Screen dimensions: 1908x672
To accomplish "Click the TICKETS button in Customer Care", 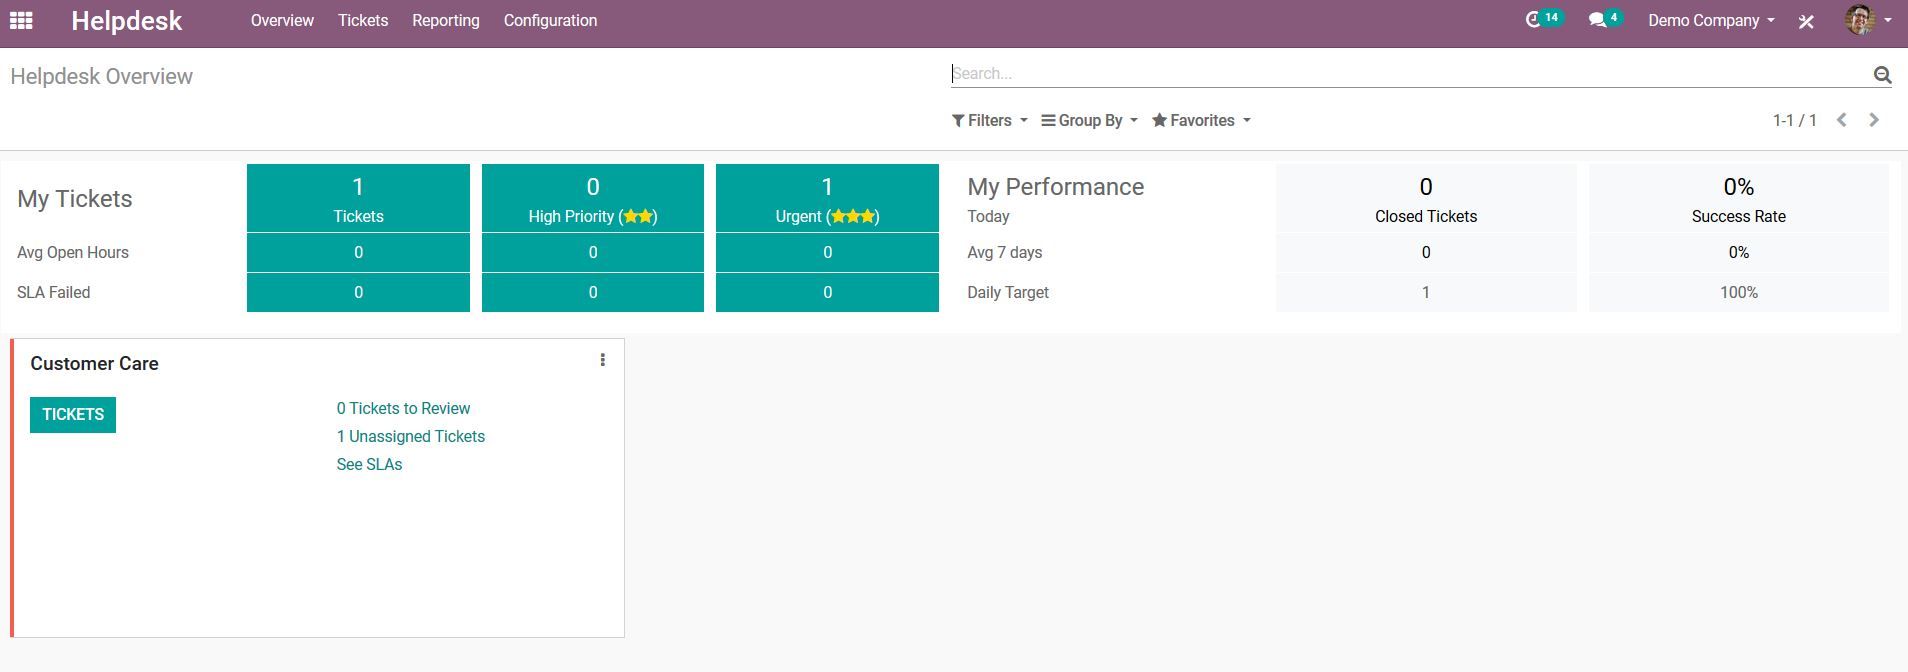I will pyautogui.click(x=73, y=415).
